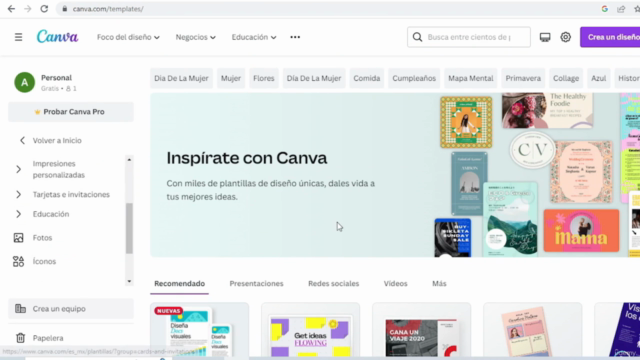Select the Cumpleaños category chip
Viewport: 640px width, 360px height.
(414, 78)
